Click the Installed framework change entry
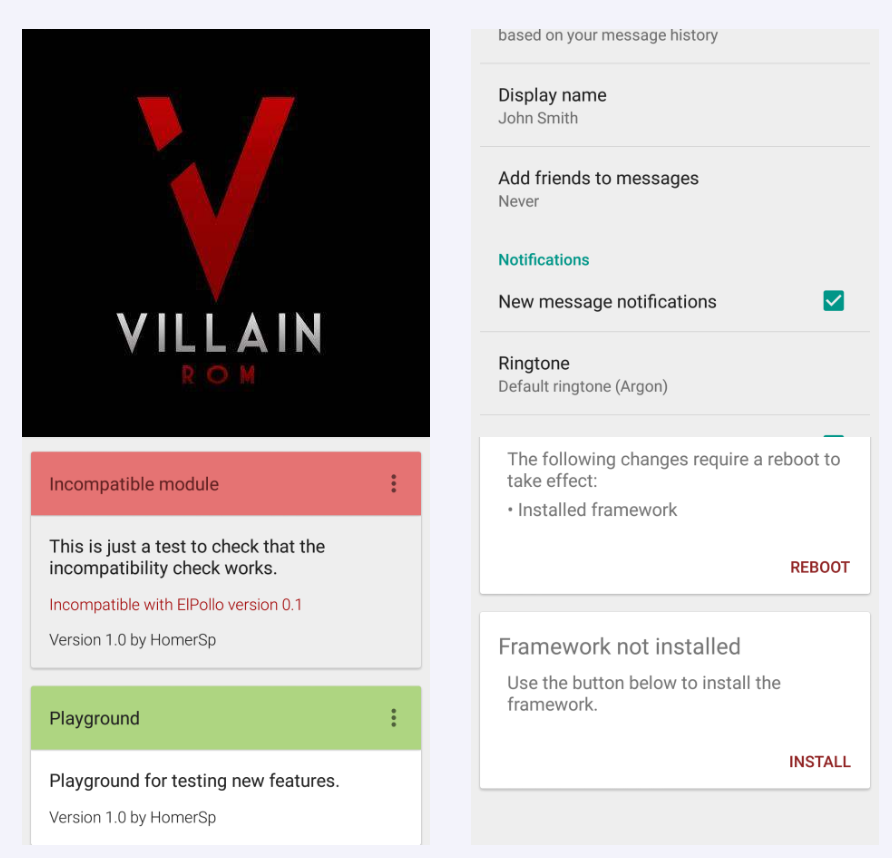The image size is (892, 858). pyautogui.click(x=592, y=510)
